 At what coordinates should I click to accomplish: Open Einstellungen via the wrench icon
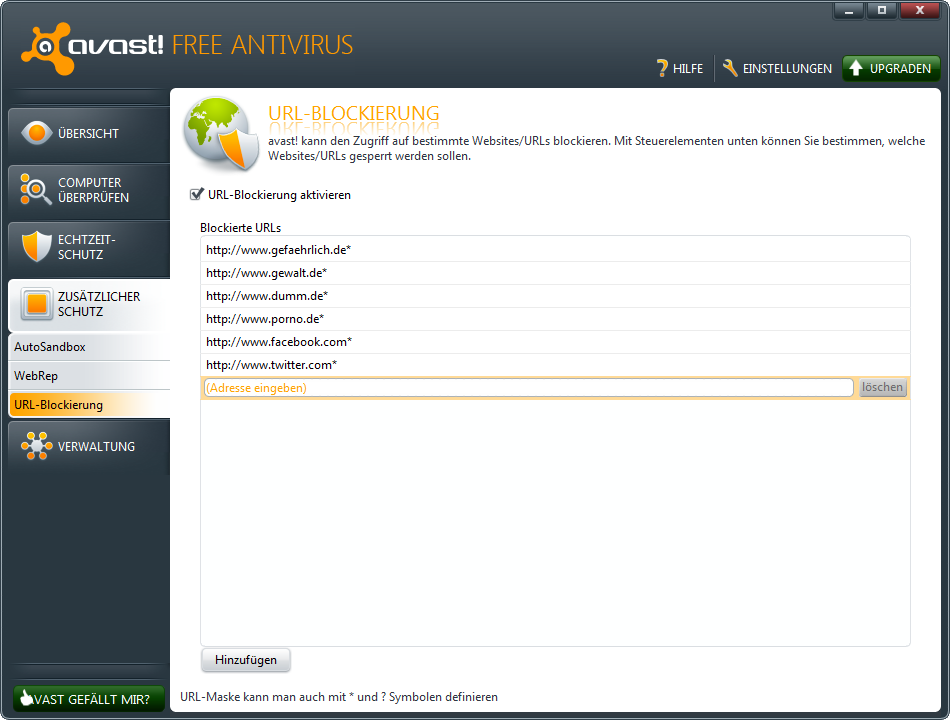[x=730, y=69]
